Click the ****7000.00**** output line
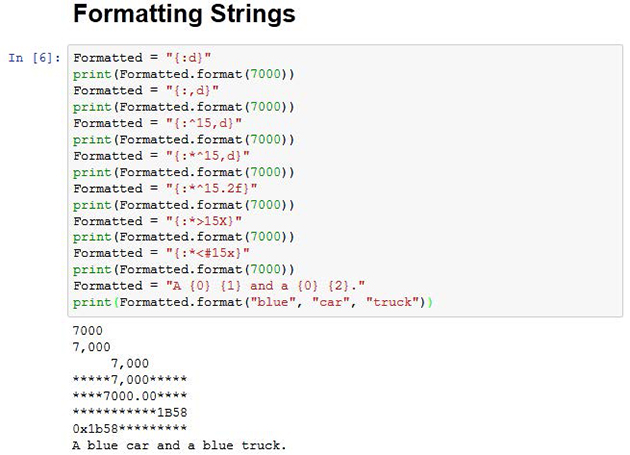The image size is (630, 455). 130,396
